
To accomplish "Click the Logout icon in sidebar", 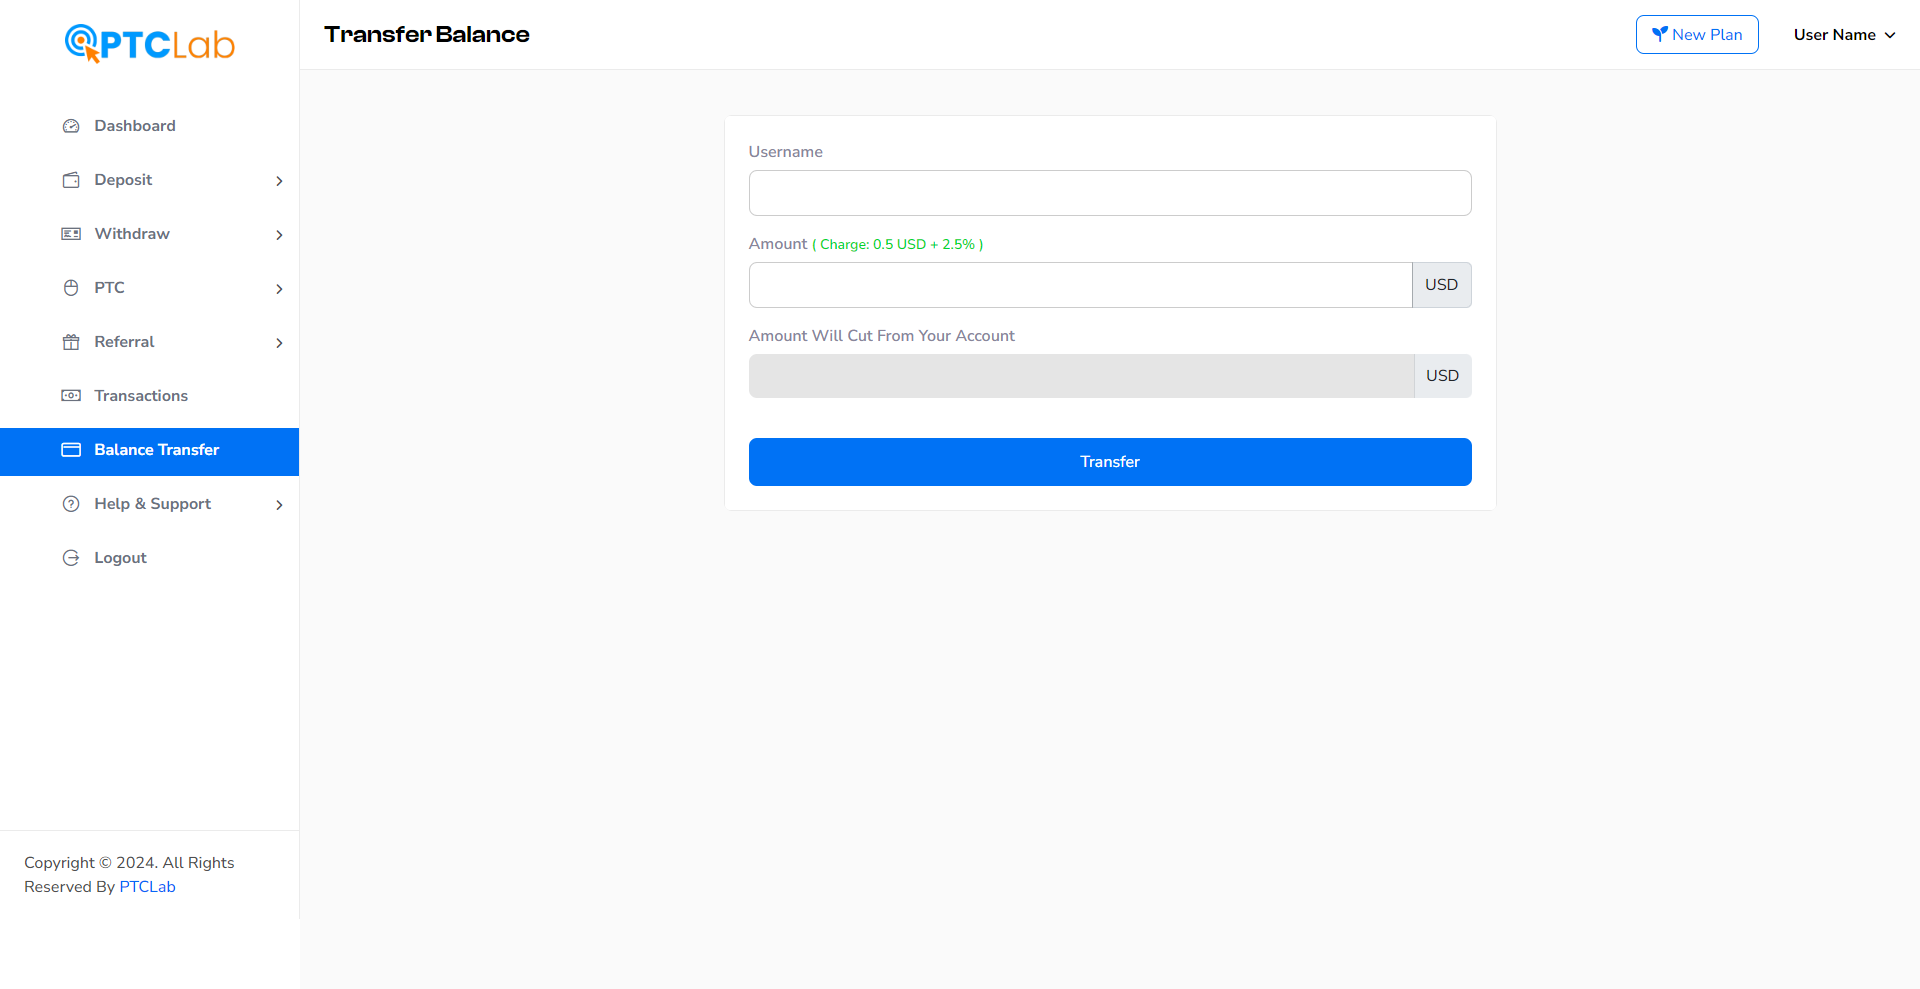I will (70, 558).
